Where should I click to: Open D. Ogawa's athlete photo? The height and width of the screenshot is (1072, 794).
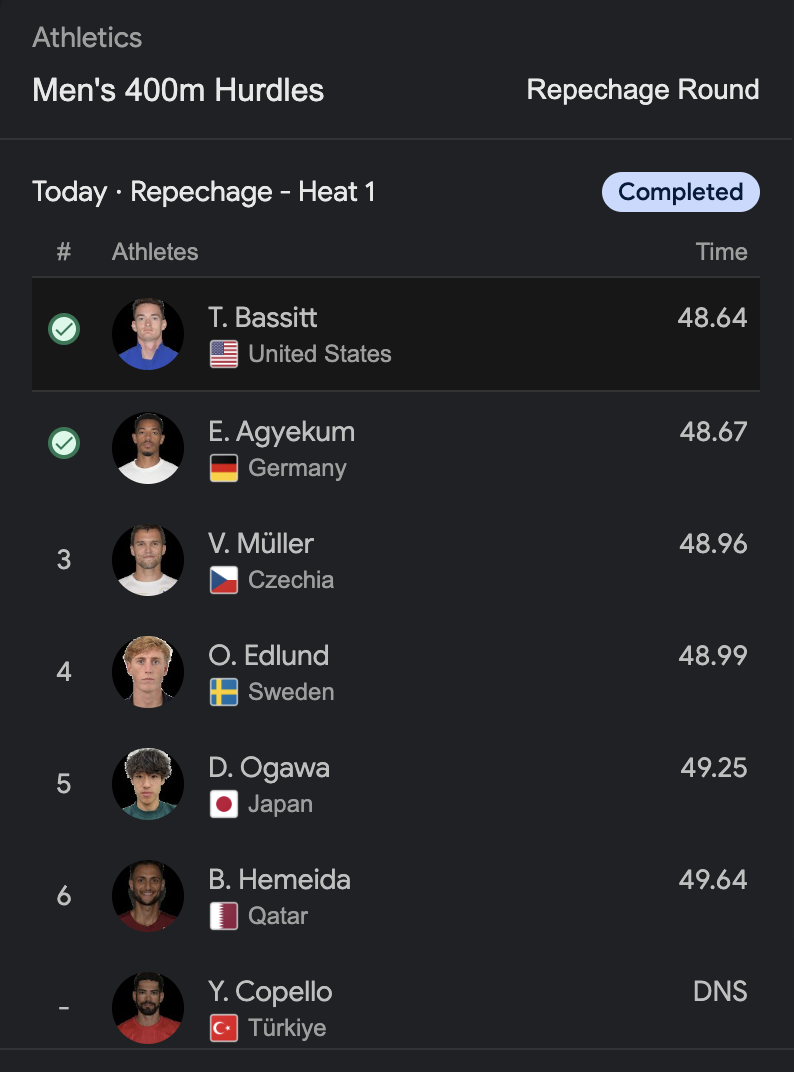[148, 783]
